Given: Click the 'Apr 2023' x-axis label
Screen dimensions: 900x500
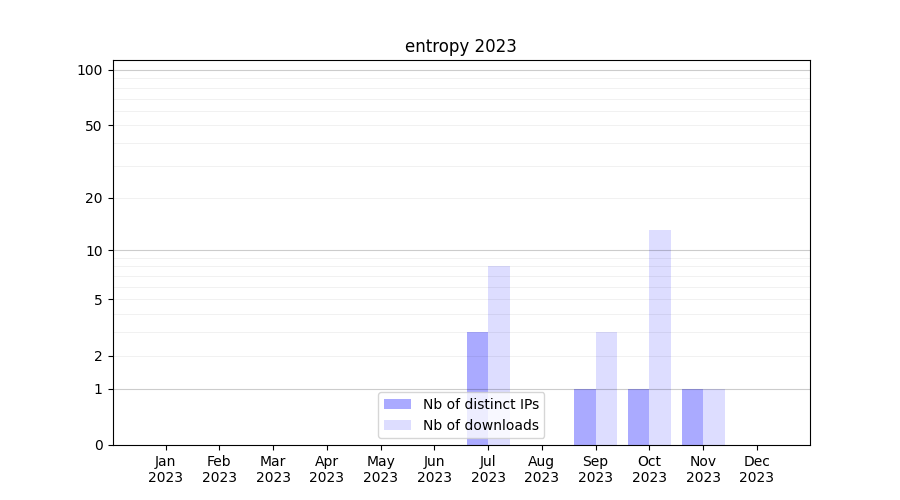Looking at the screenshot, I should click(x=327, y=469).
